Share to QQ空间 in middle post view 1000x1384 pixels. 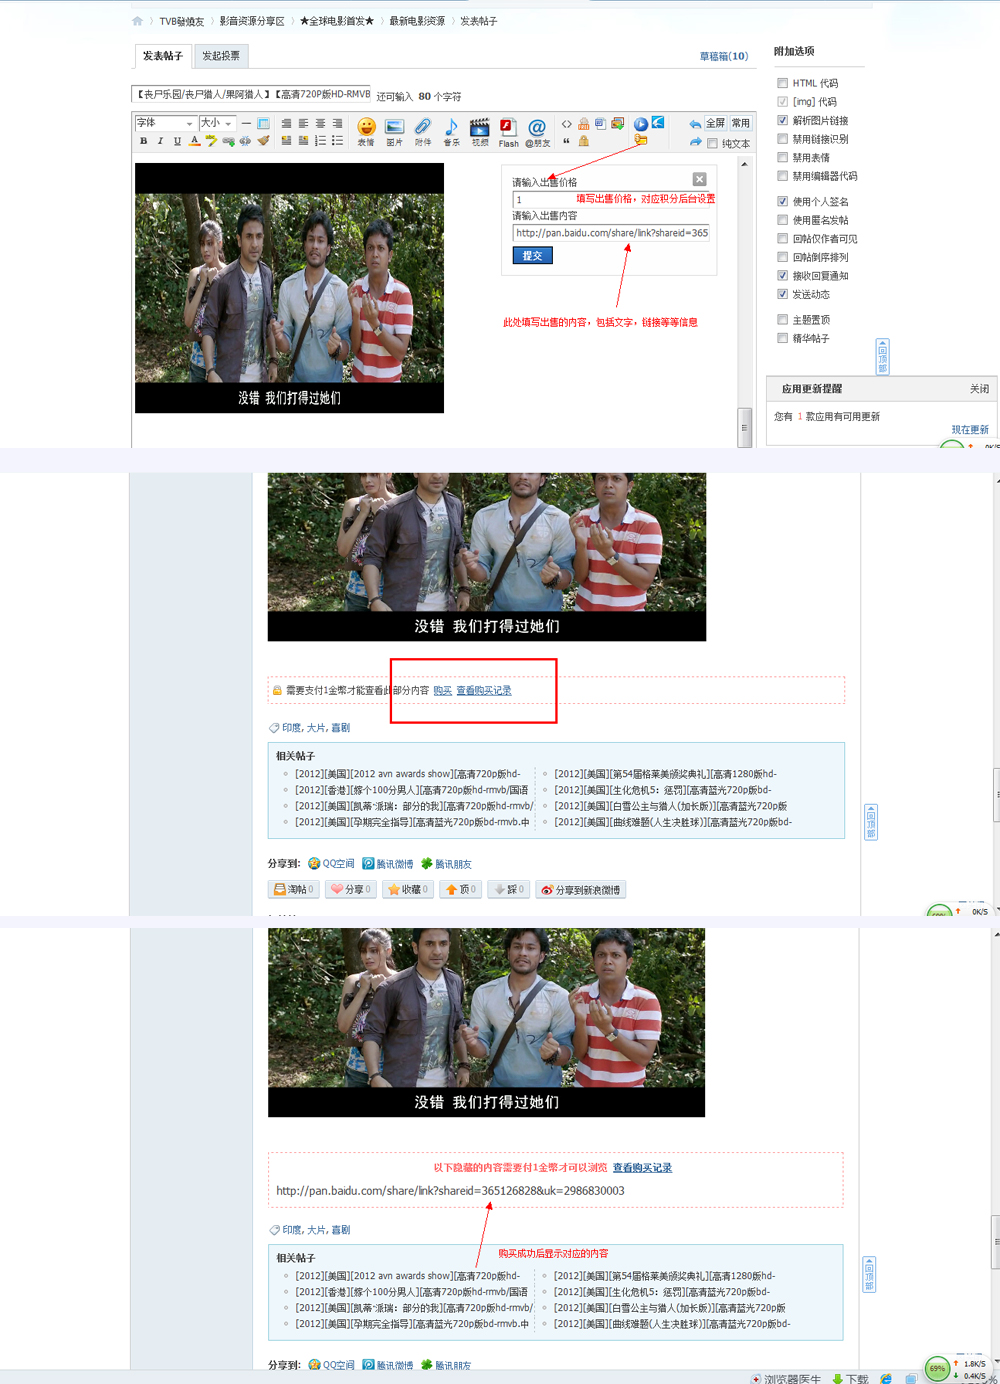(x=331, y=864)
